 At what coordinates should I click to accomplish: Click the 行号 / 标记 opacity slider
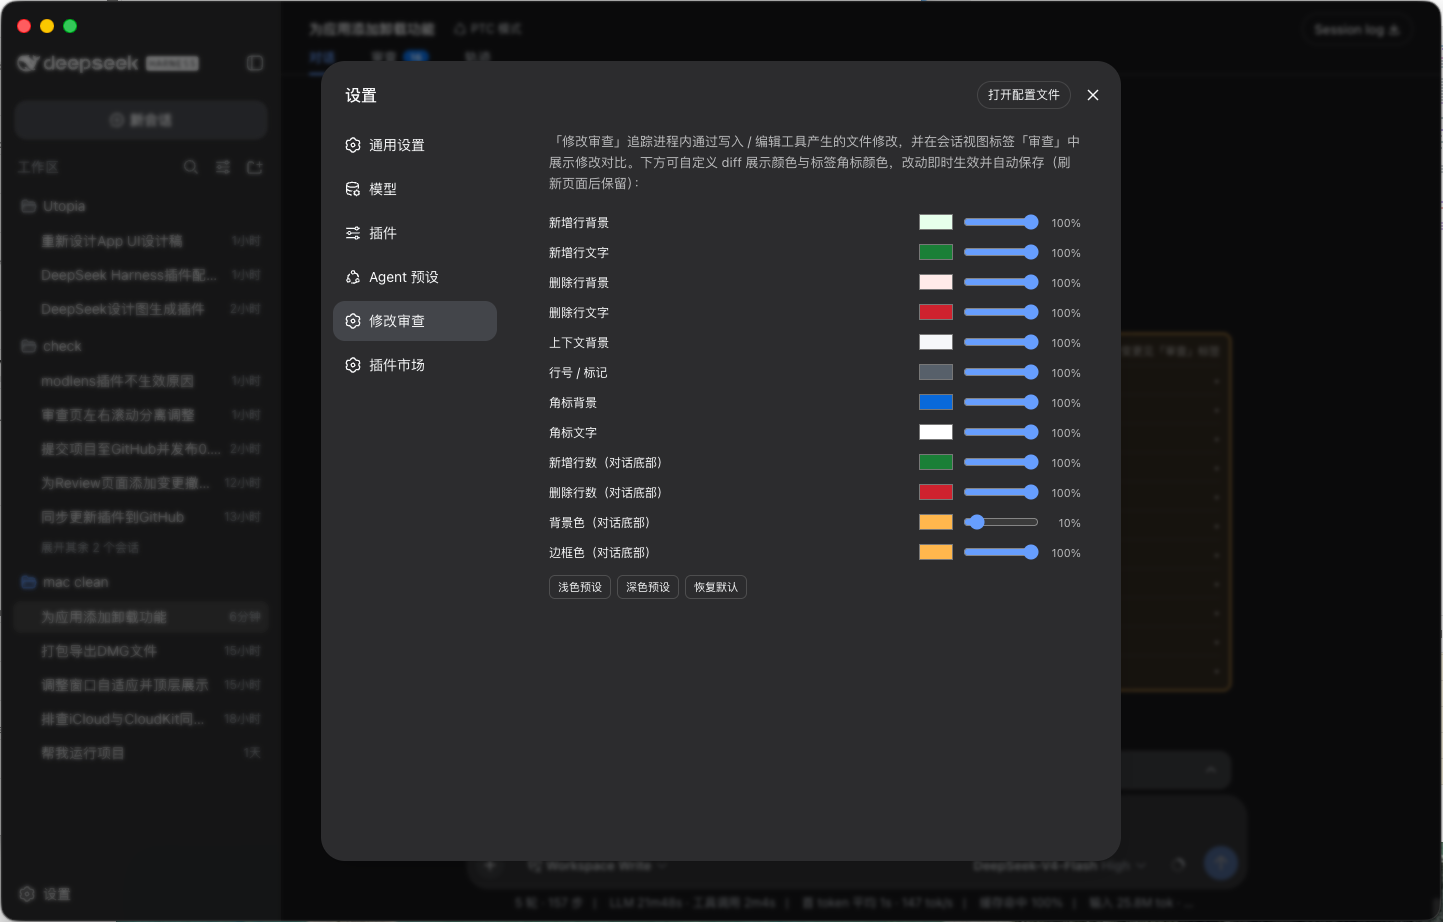(x=1001, y=372)
